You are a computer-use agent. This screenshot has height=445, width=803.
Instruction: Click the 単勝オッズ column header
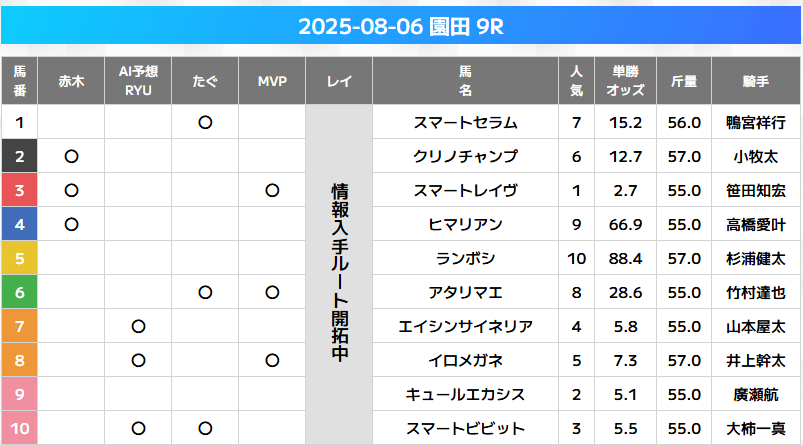click(x=625, y=81)
